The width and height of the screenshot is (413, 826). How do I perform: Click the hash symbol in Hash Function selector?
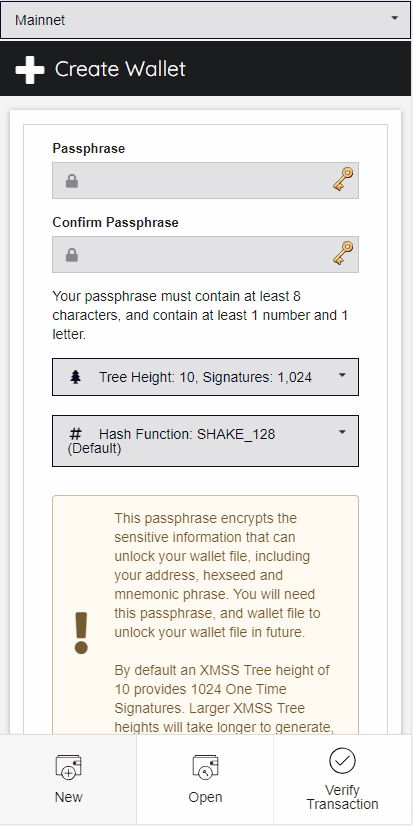76,435
